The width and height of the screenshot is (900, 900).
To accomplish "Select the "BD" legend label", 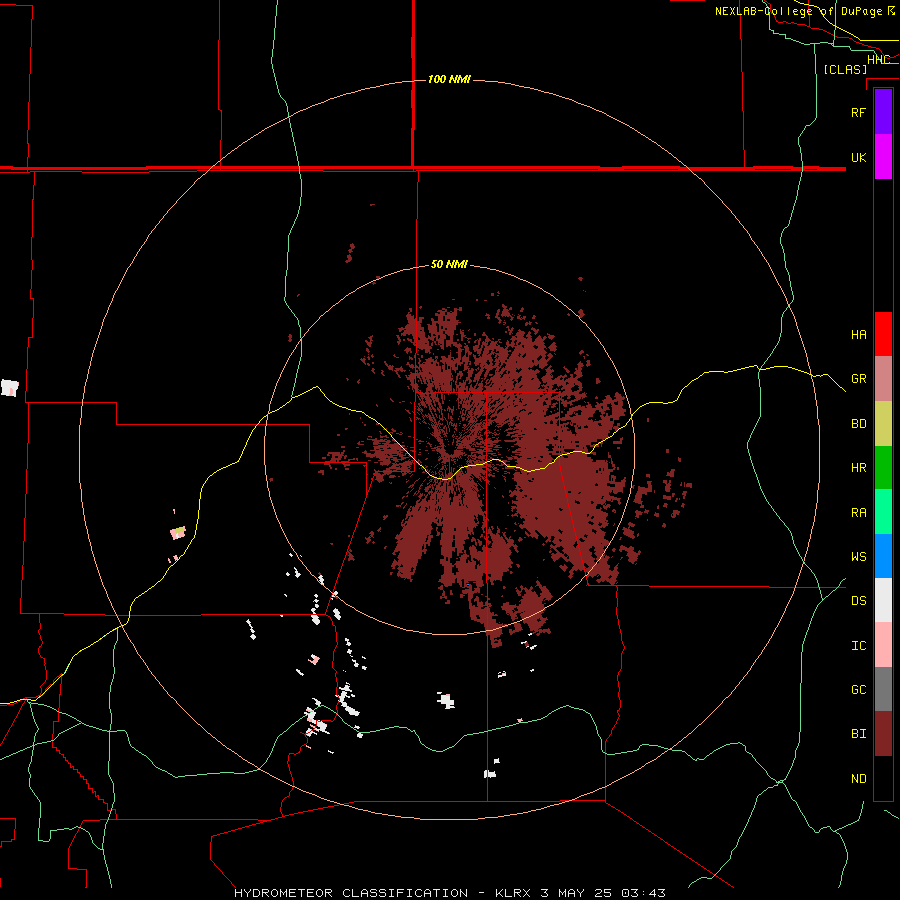I will [x=858, y=424].
